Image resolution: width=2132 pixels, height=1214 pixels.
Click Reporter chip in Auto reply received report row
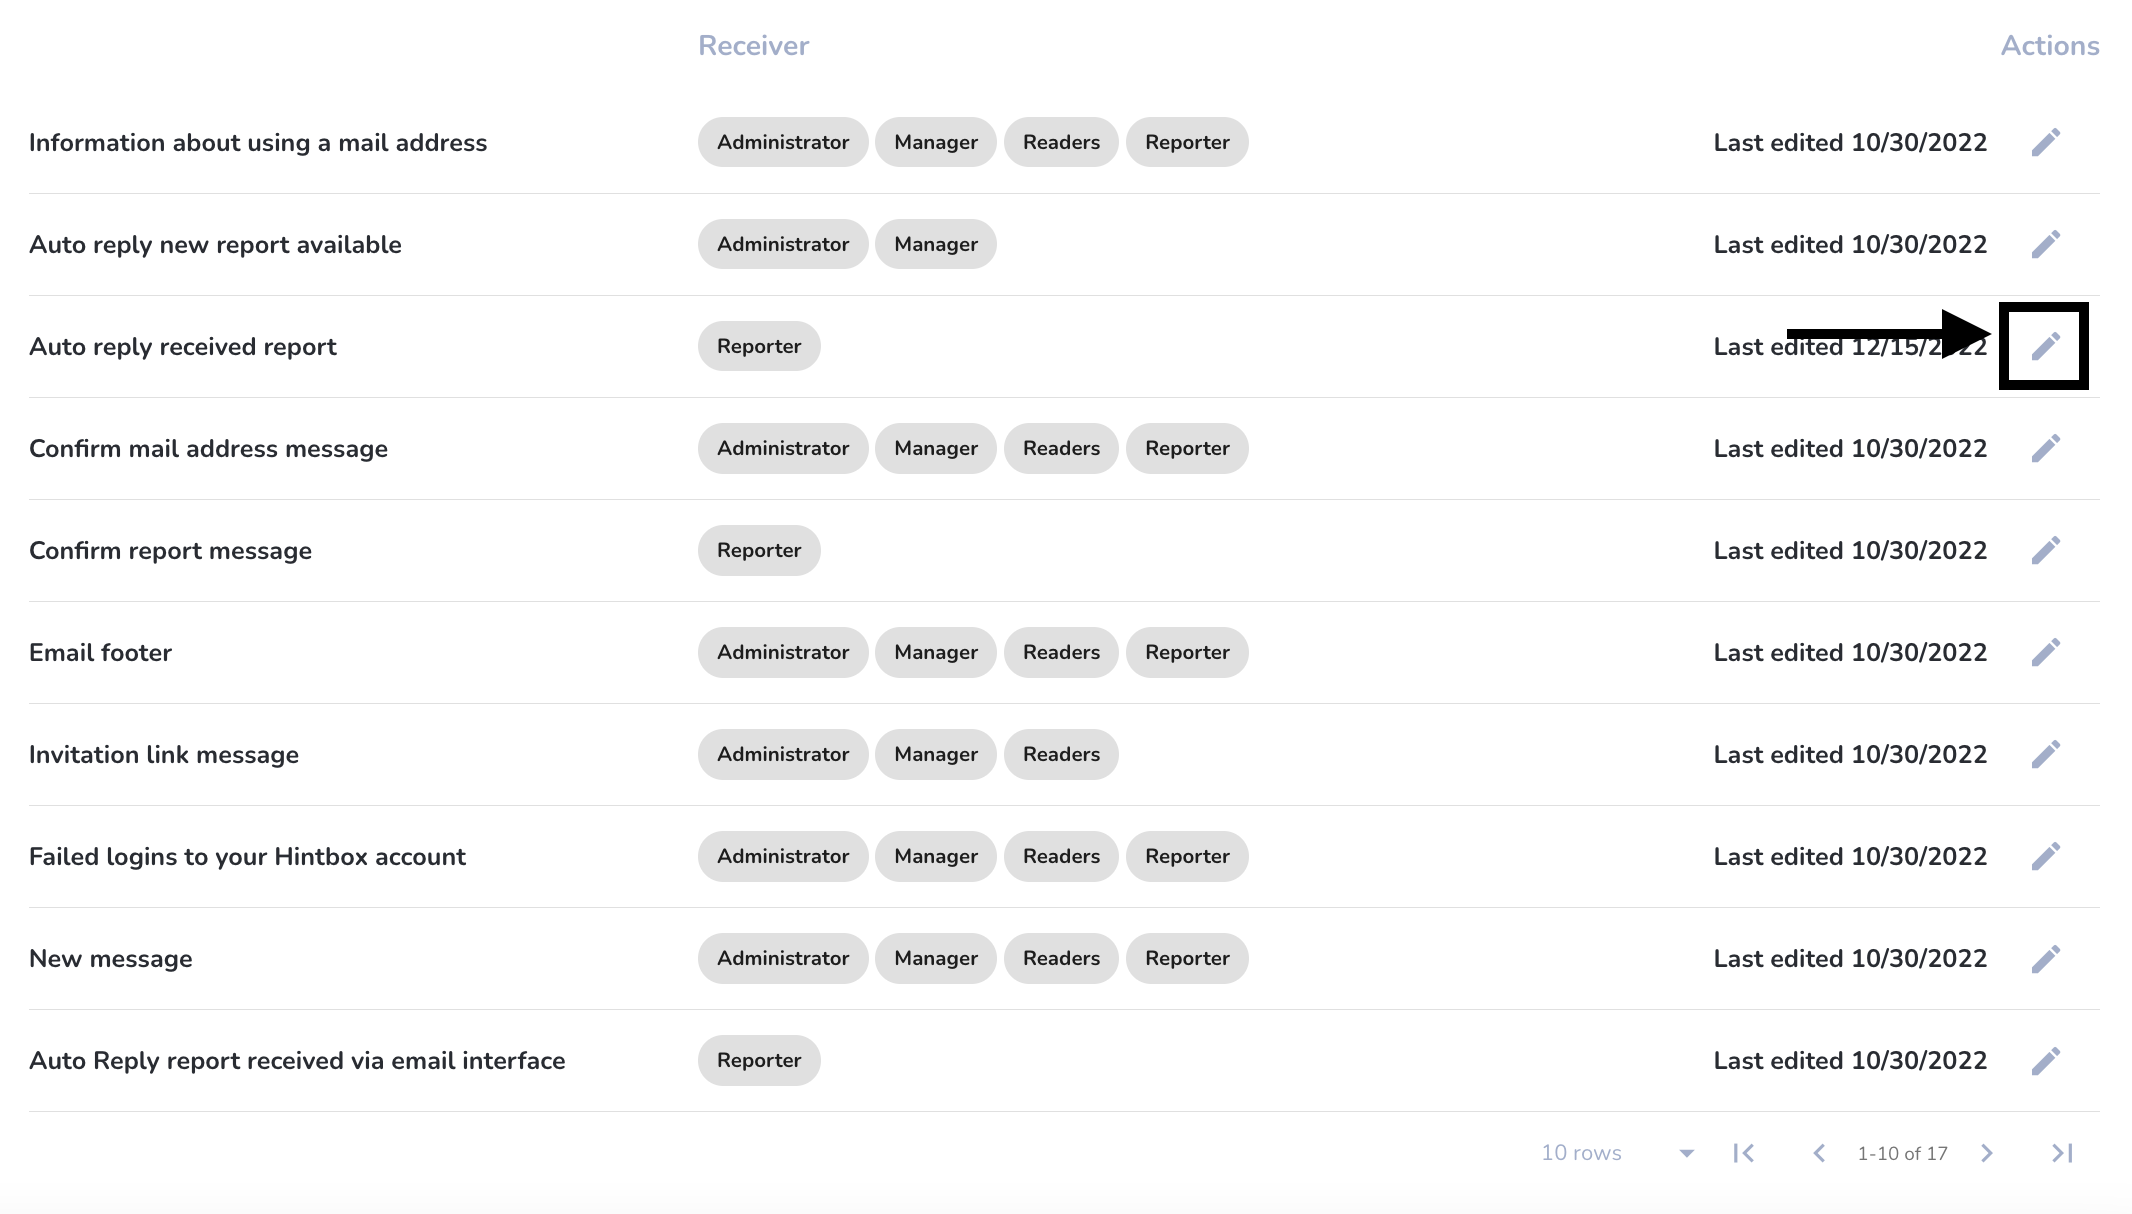[x=759, y=346]
